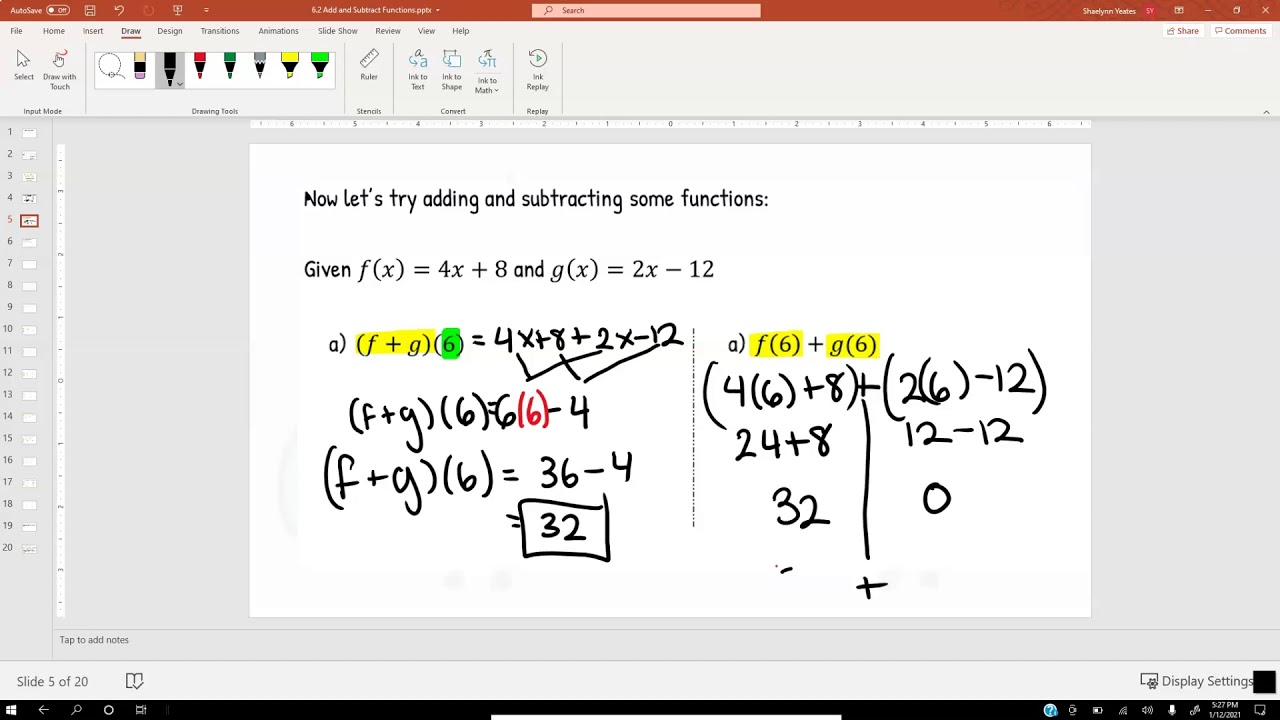1280x720 pixels.
Task: Select the Lasso Select tool
Action: [x=110, y=68]
